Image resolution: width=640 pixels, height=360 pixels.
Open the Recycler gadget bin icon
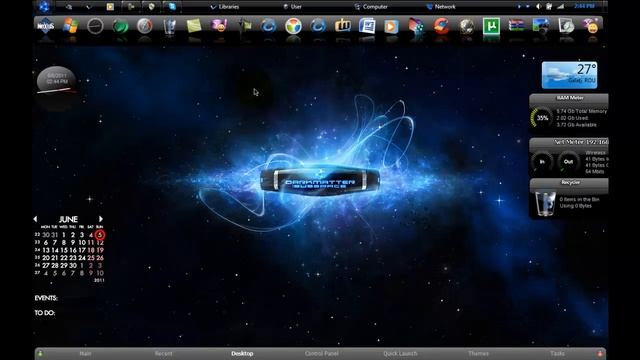(x=545, y=203)
